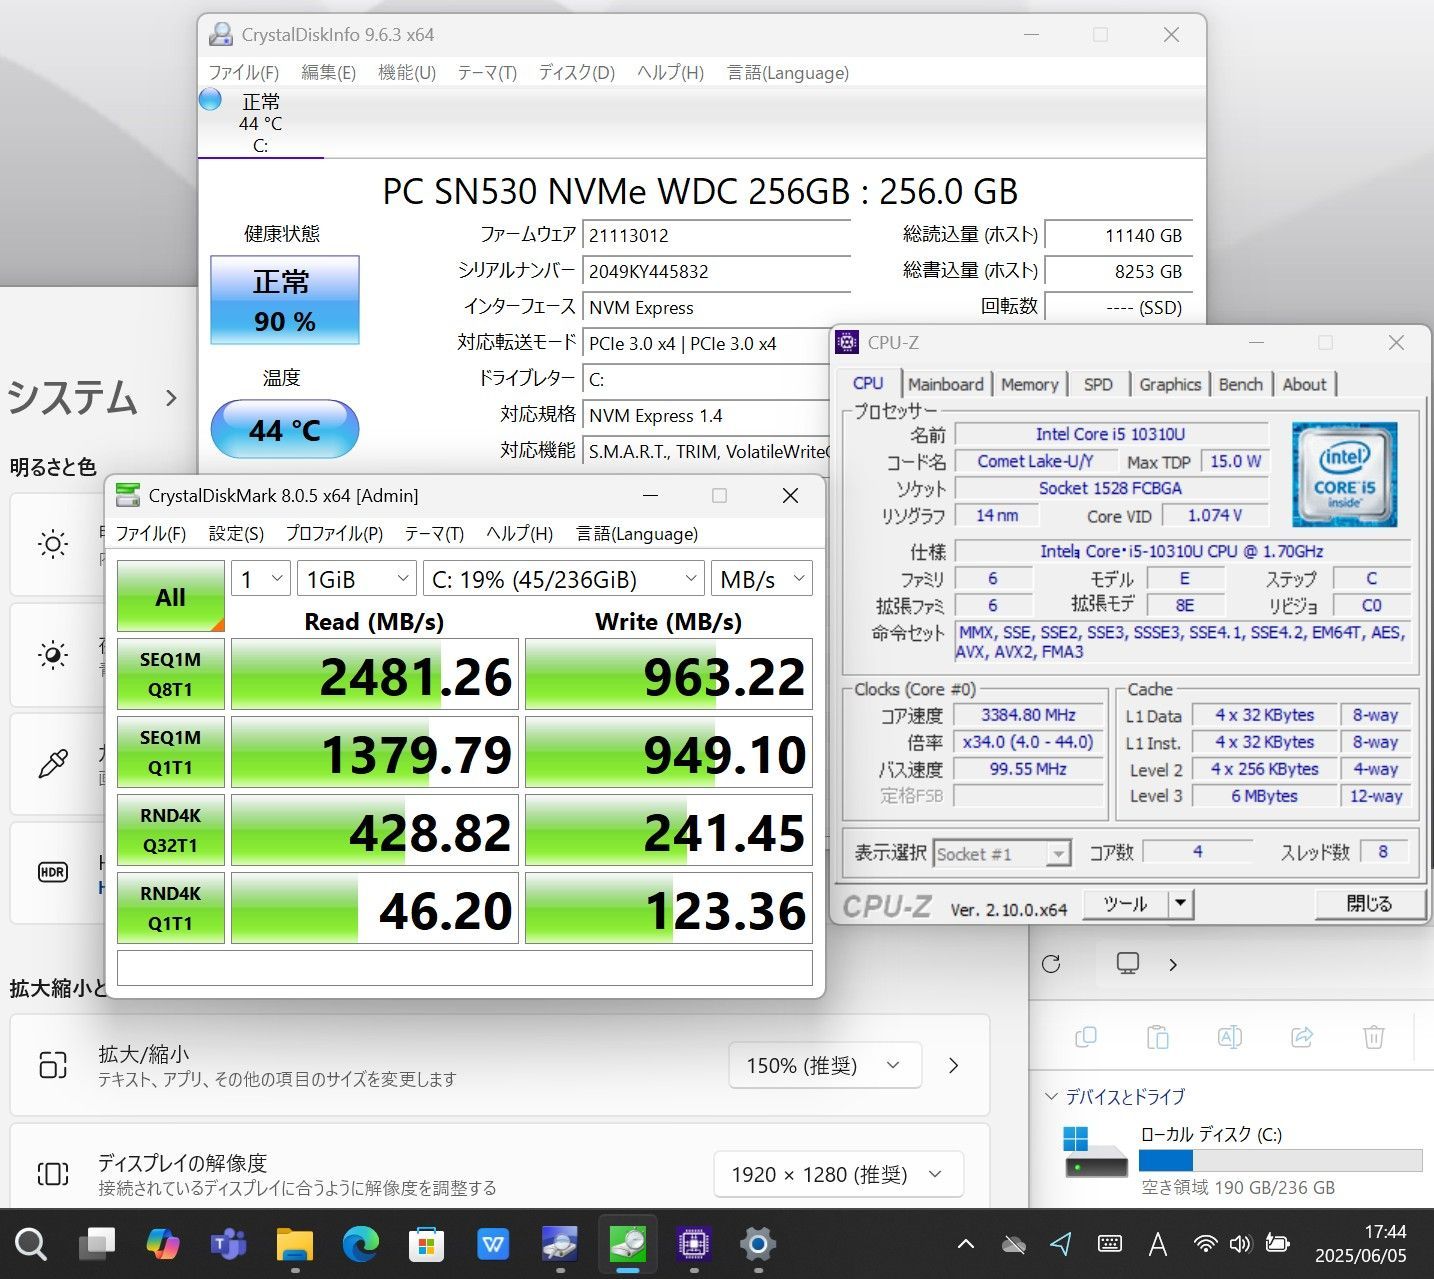Screen dimensions: 1434x1279
Task: Switch to CPU-Z Graphics tab
Action: point(1170,384)
